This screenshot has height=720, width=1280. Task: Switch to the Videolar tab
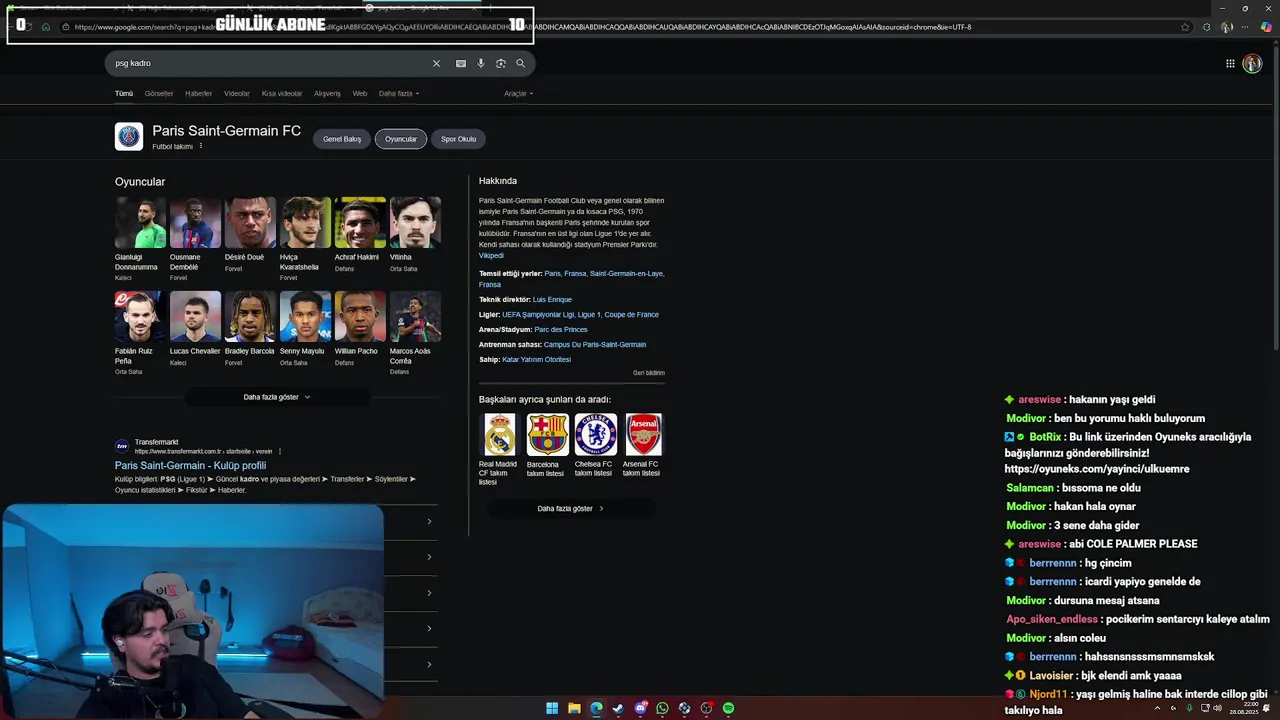pos(237,93)
